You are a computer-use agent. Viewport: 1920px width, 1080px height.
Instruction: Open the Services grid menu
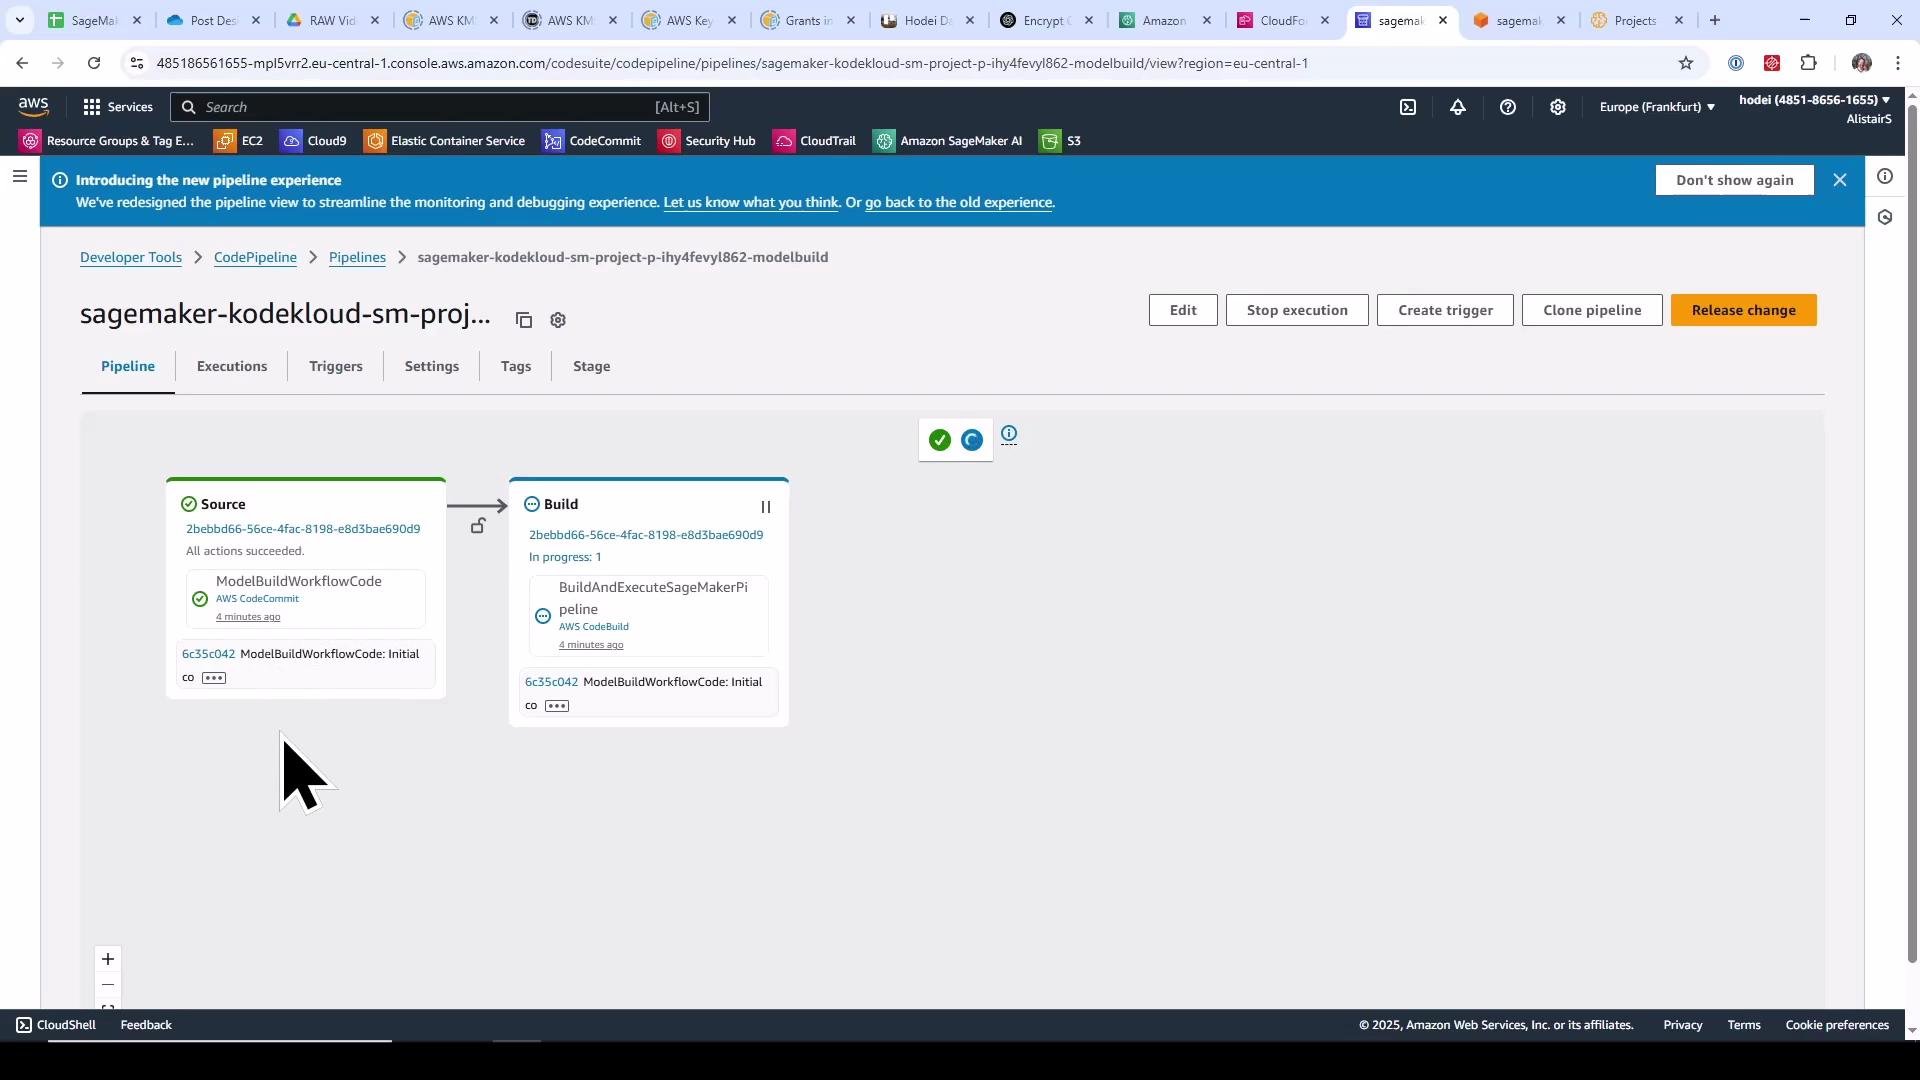[118, 107]
